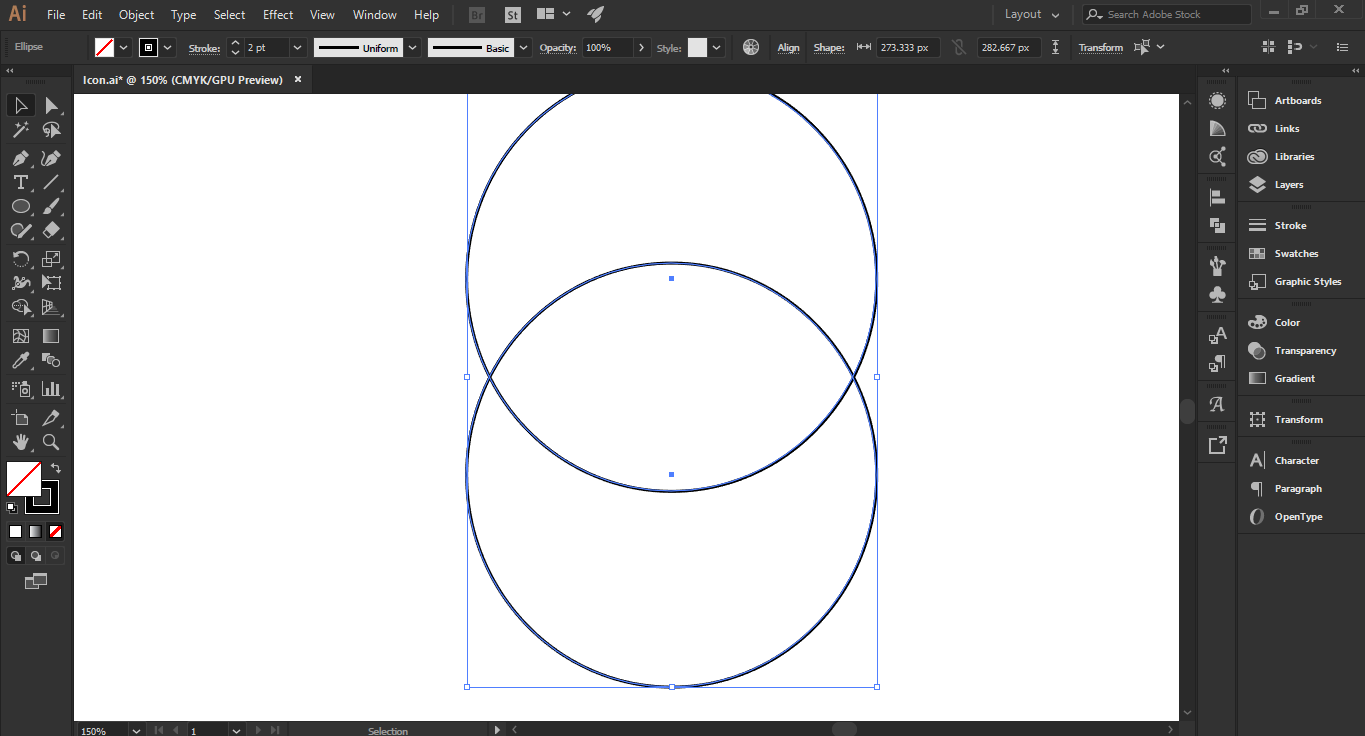Screen dimensions: 1365x736
Task: Pick the Paintbrush tool
Action: [51, 206]
